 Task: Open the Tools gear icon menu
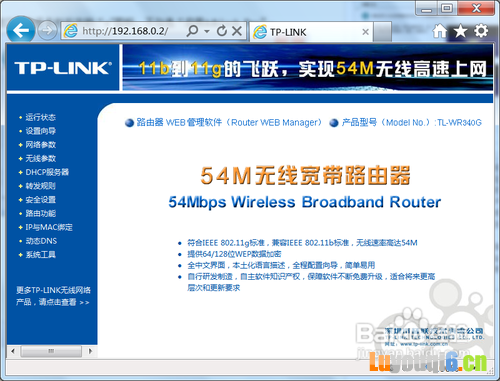pos(481,31)
